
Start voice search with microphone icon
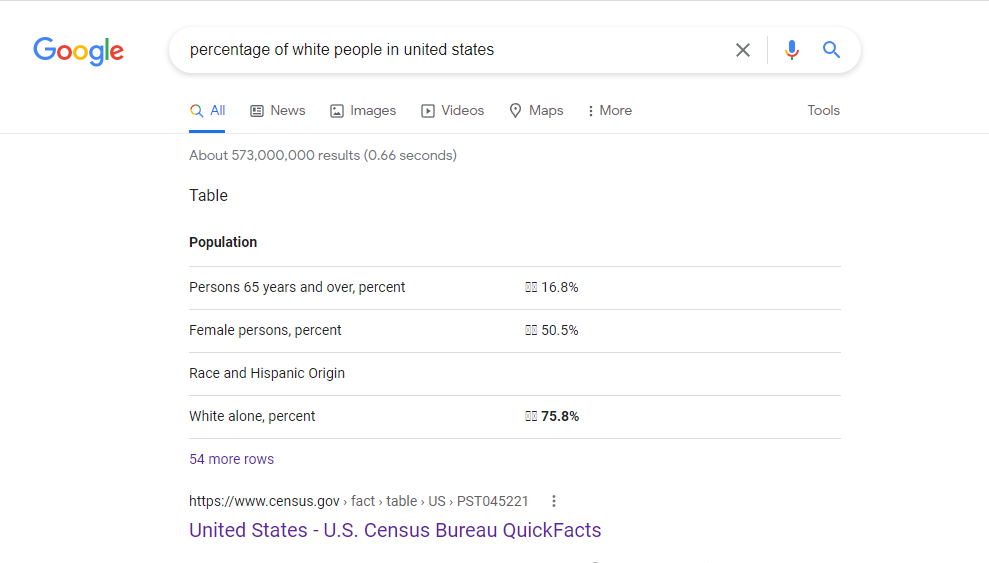coord(792,50)
